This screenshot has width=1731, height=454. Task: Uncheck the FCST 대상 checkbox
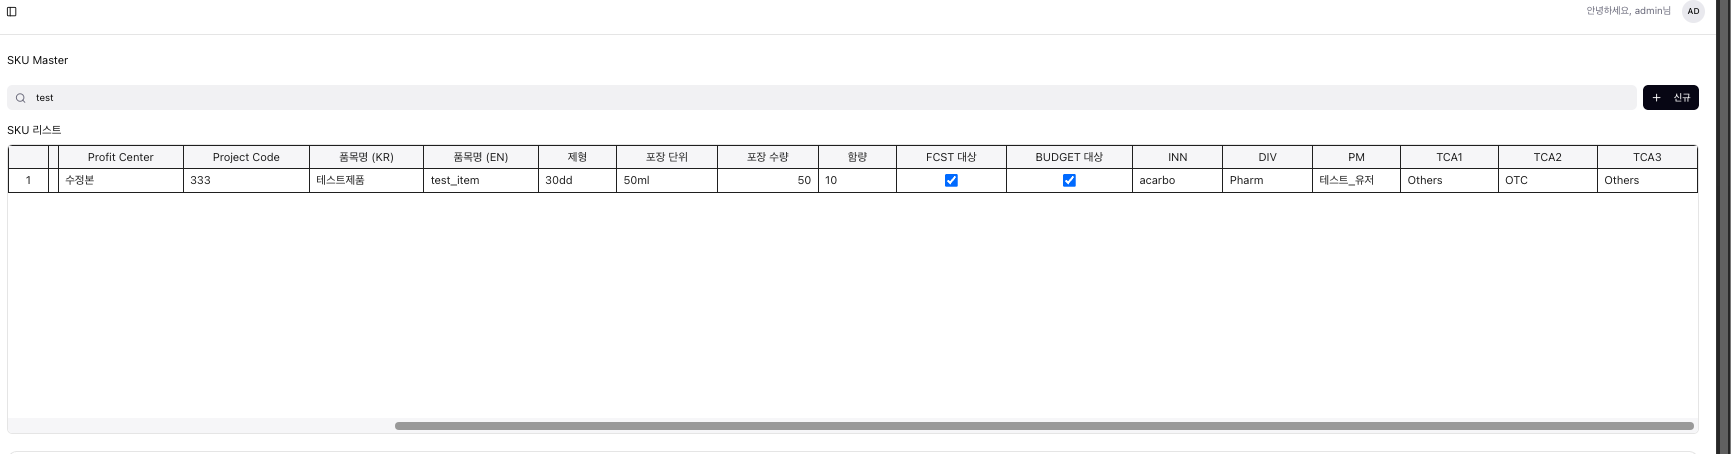(x=951, y=181)
